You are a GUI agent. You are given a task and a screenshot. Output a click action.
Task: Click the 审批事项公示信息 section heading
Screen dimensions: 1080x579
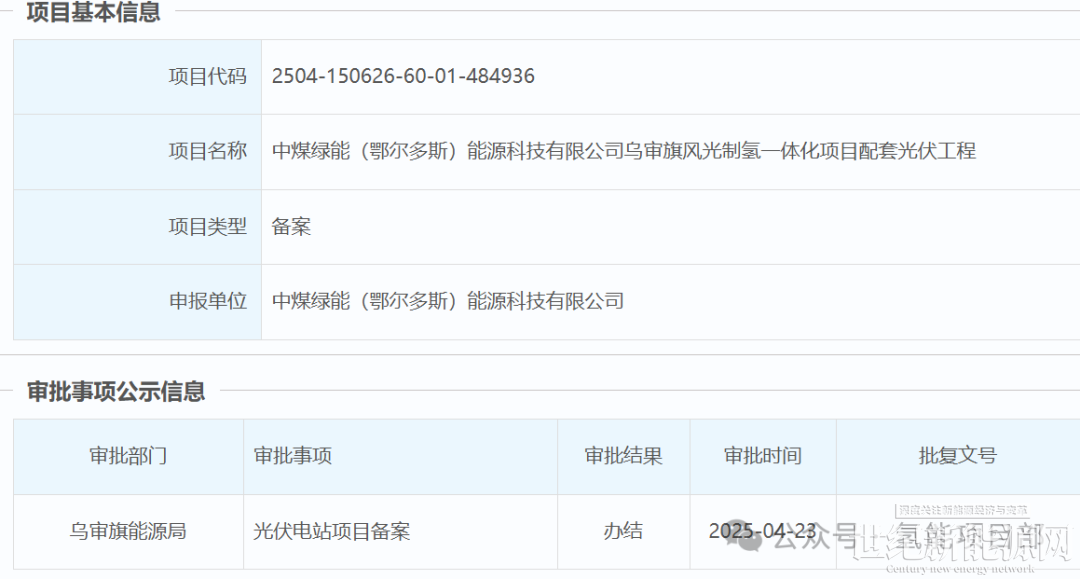pos(116,391)
